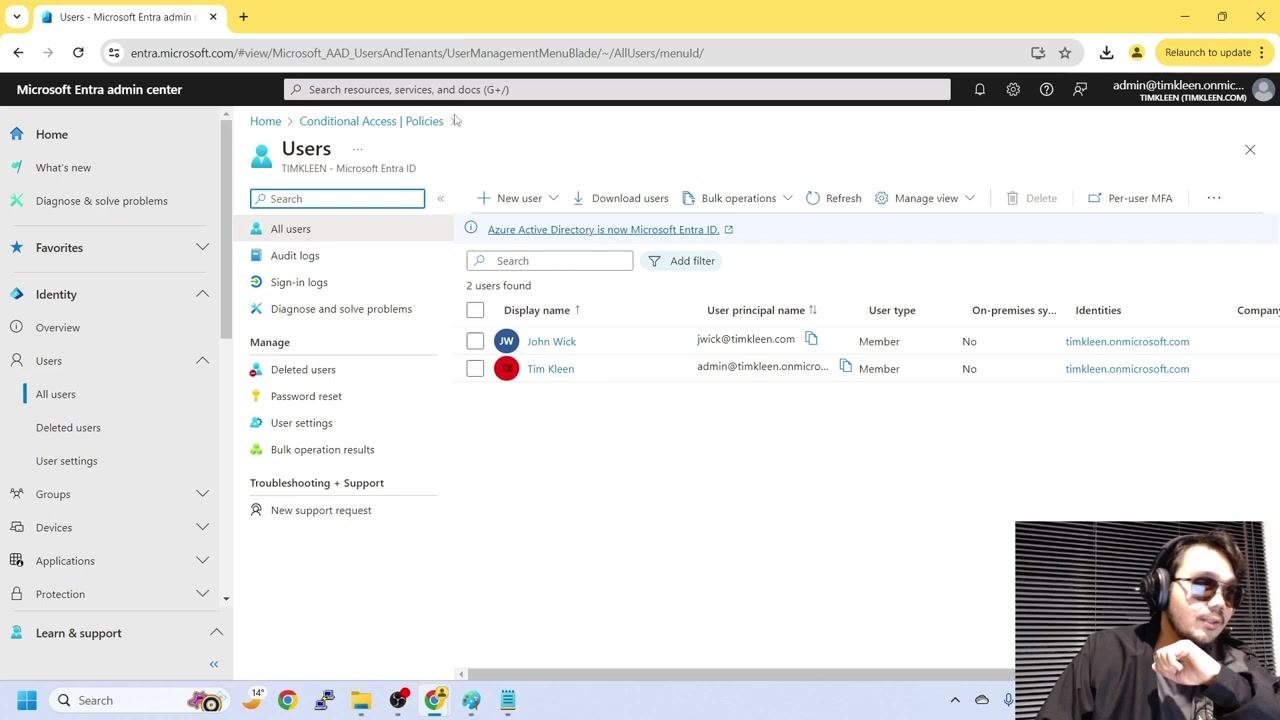Click Download users button
The width and height of the screenshot is (1280, 720).
[619, 198]
